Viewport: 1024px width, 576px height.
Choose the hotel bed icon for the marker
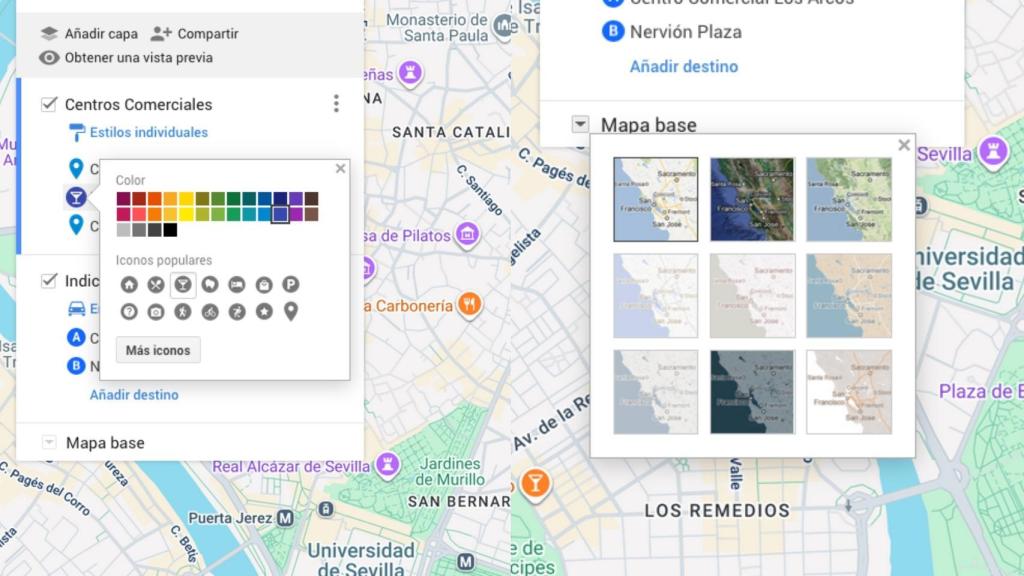point(237,285)
